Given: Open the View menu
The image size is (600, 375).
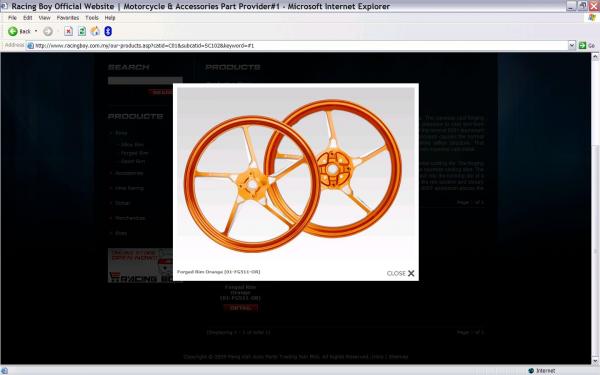Looking at the screenshot, I should point(44,18).
